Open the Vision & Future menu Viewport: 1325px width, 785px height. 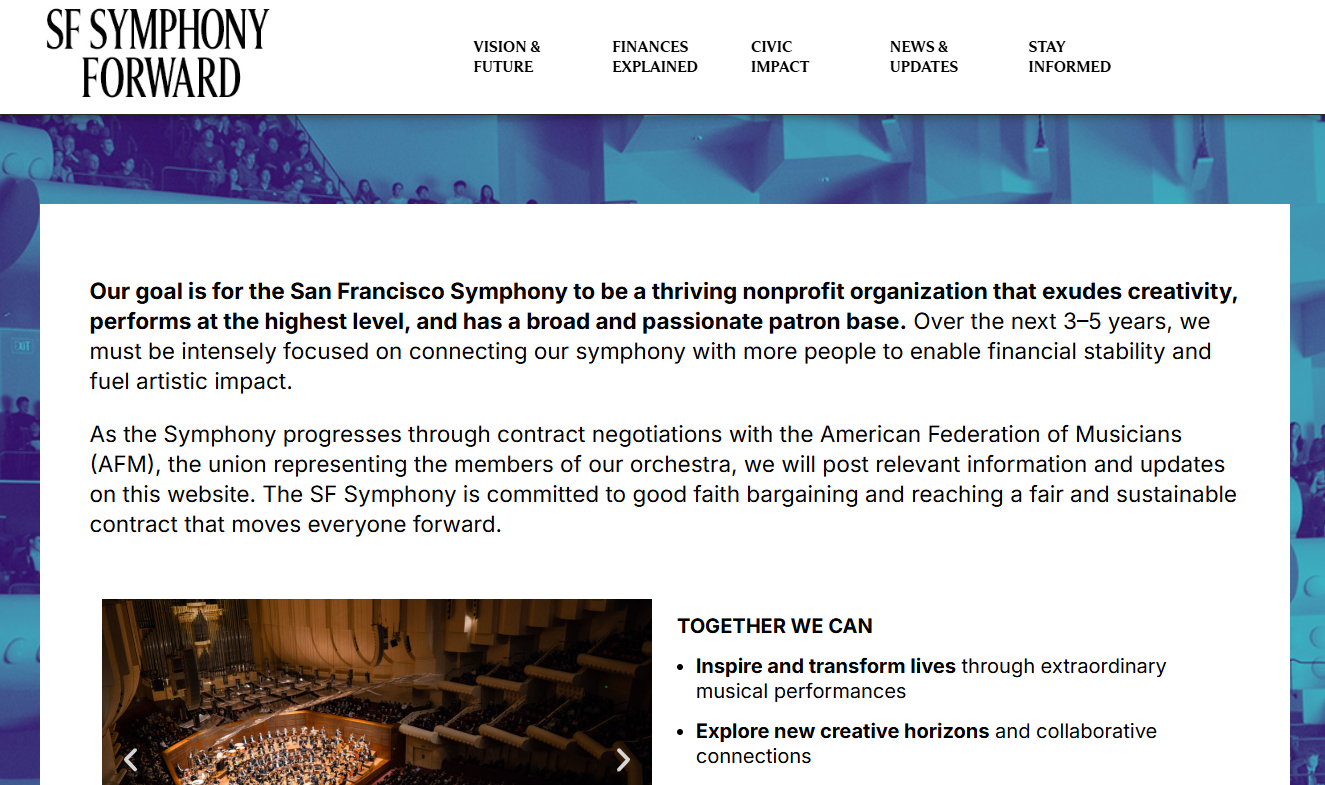(x=507, y=57)
